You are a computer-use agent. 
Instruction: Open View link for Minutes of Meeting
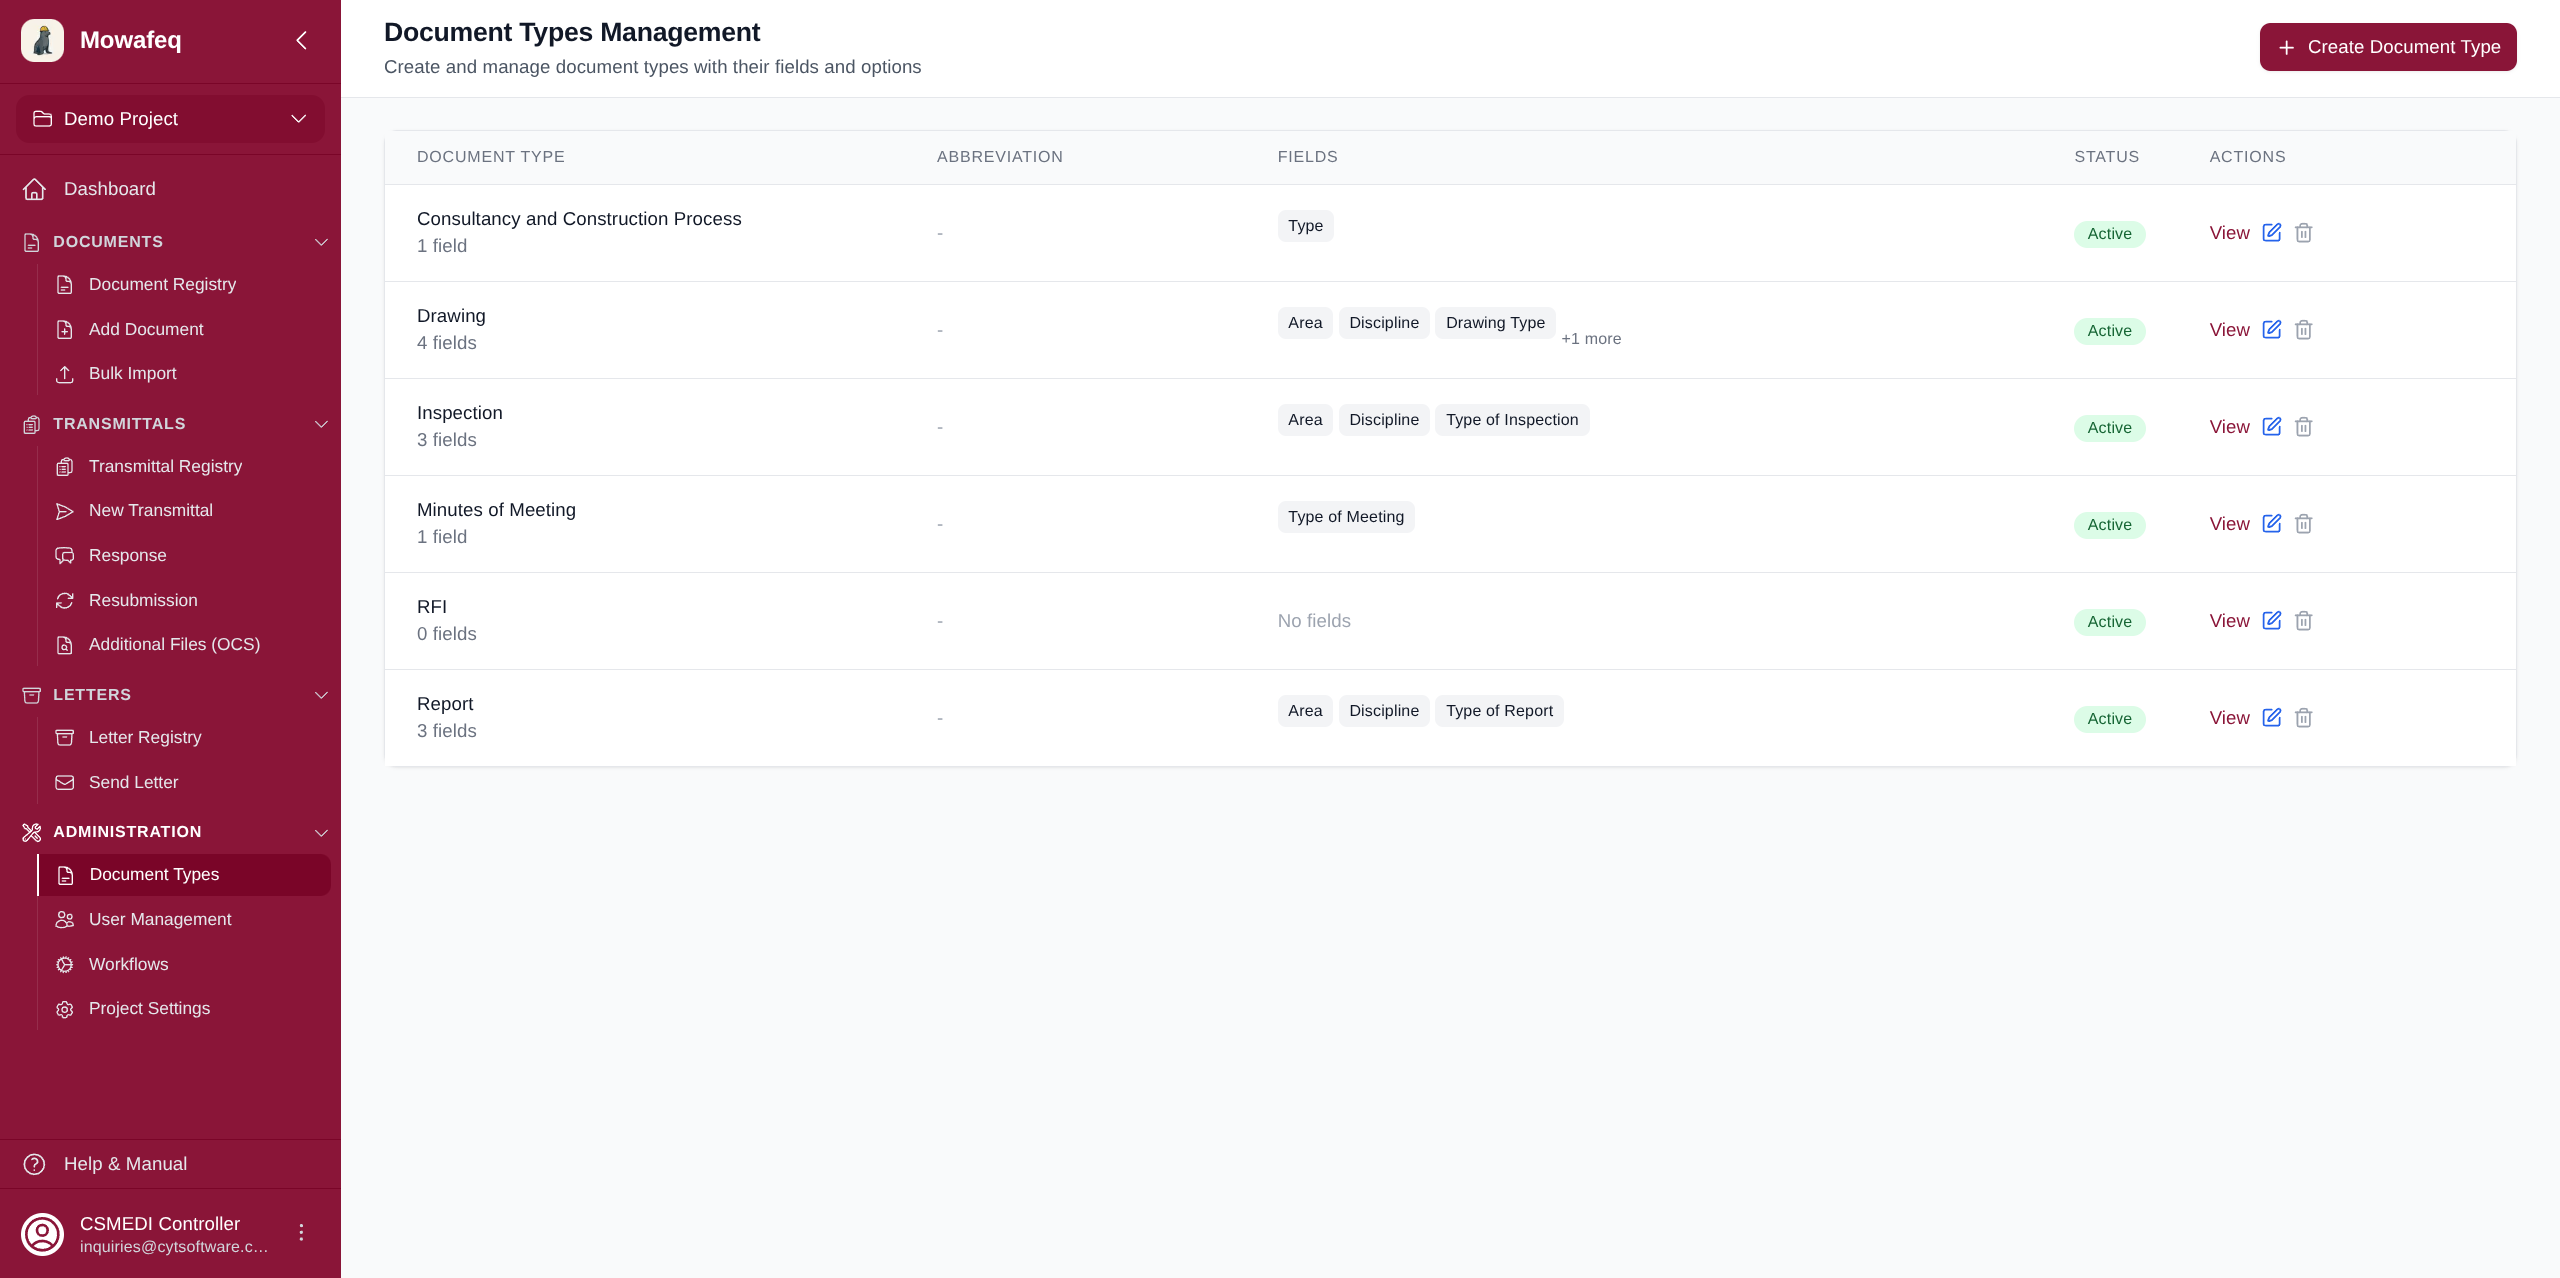2229,524
